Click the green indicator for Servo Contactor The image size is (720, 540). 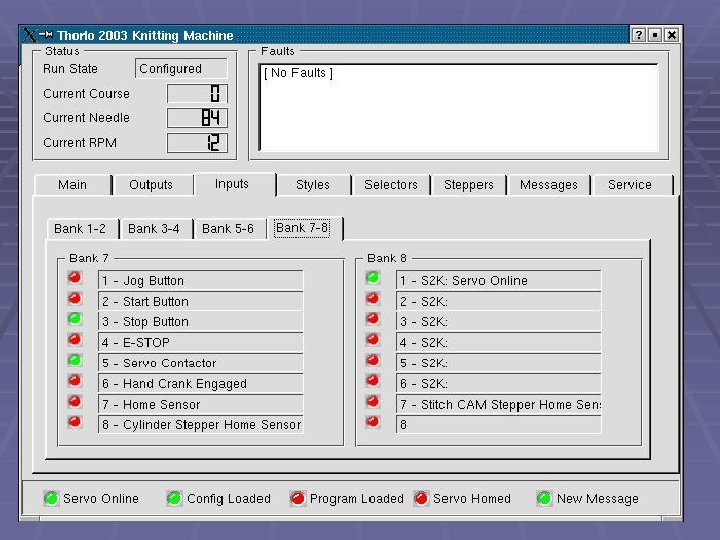[x=75, y=360]
